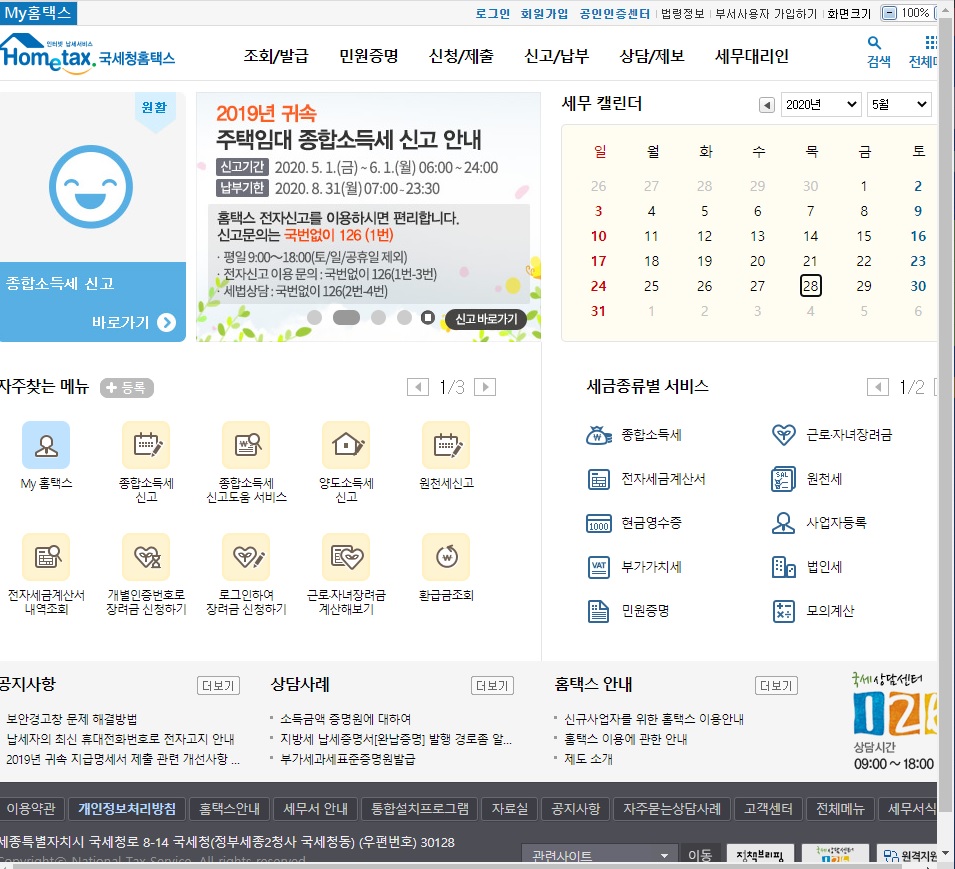The image size is (955, 869).
Task: Open the 세무대리인 menu
Action: point(752,56)
